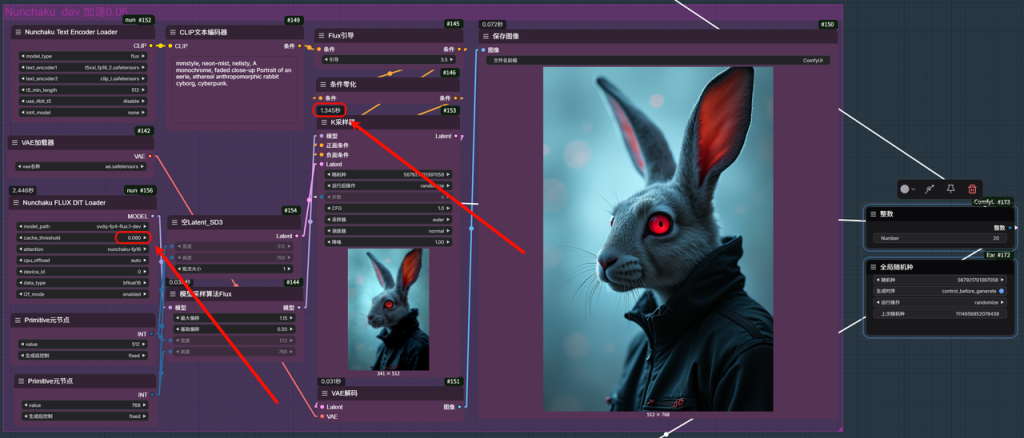Open the attention dropdown in FLUX DiT Loader
Image resolution: width=1024 pixels, height=438 pixels.
tap(85, 248)
